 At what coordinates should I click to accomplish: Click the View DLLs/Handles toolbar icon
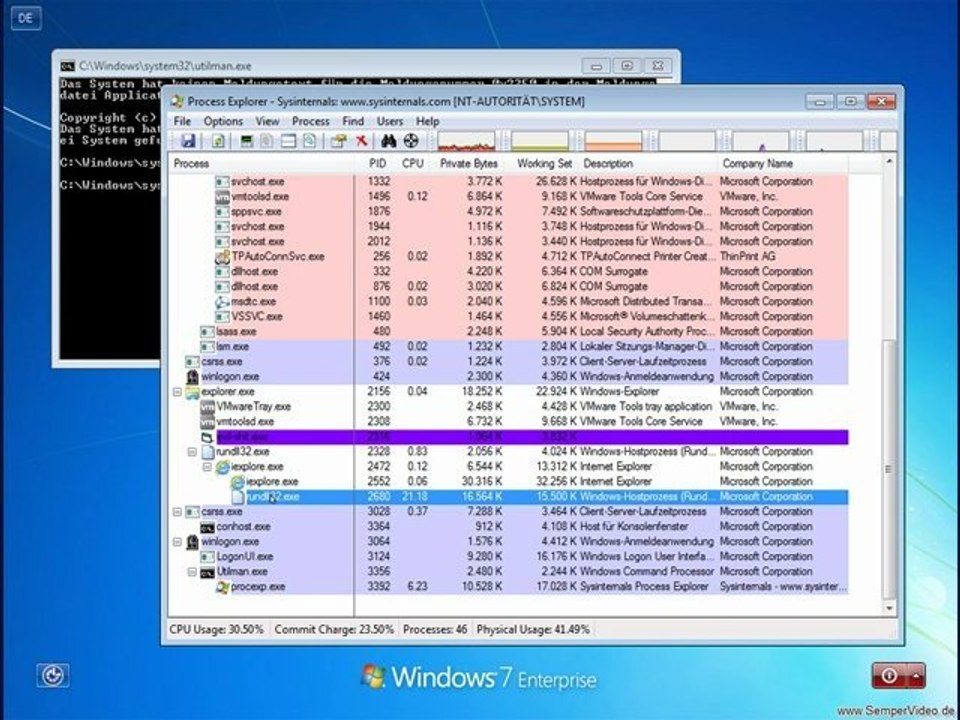click(x=309, y=141)
